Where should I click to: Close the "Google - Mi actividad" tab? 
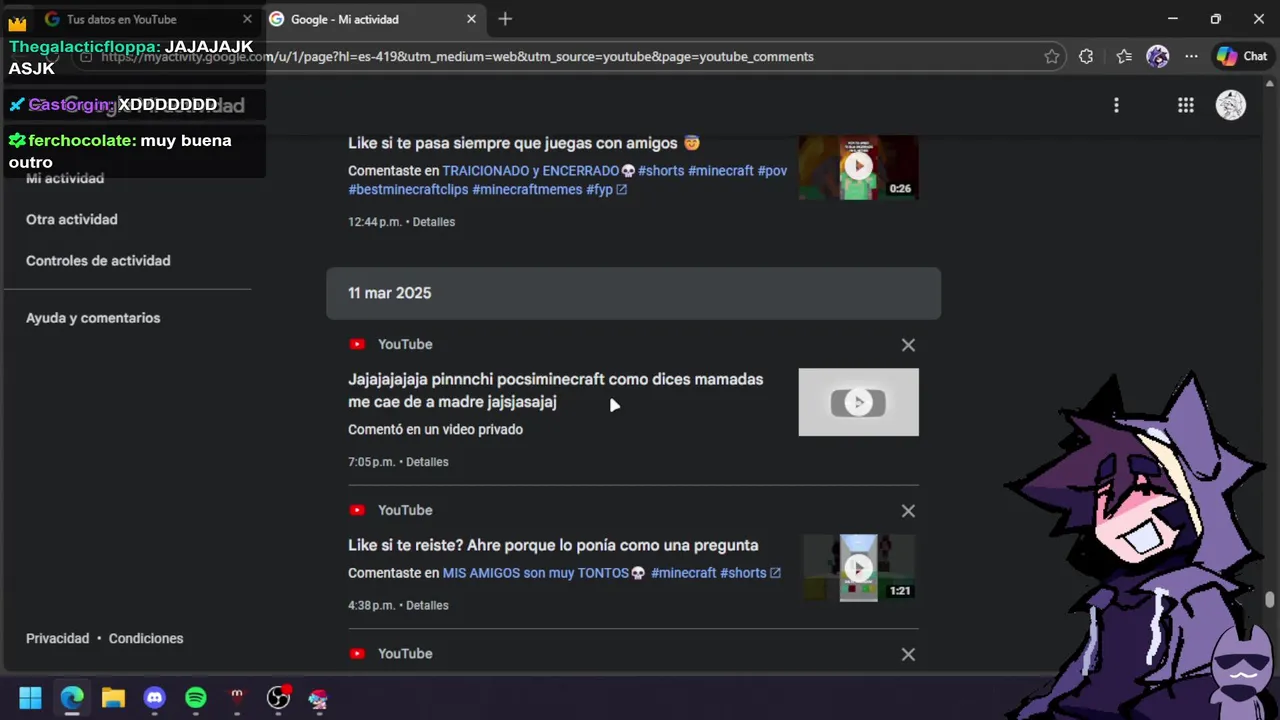pos(471,19)
